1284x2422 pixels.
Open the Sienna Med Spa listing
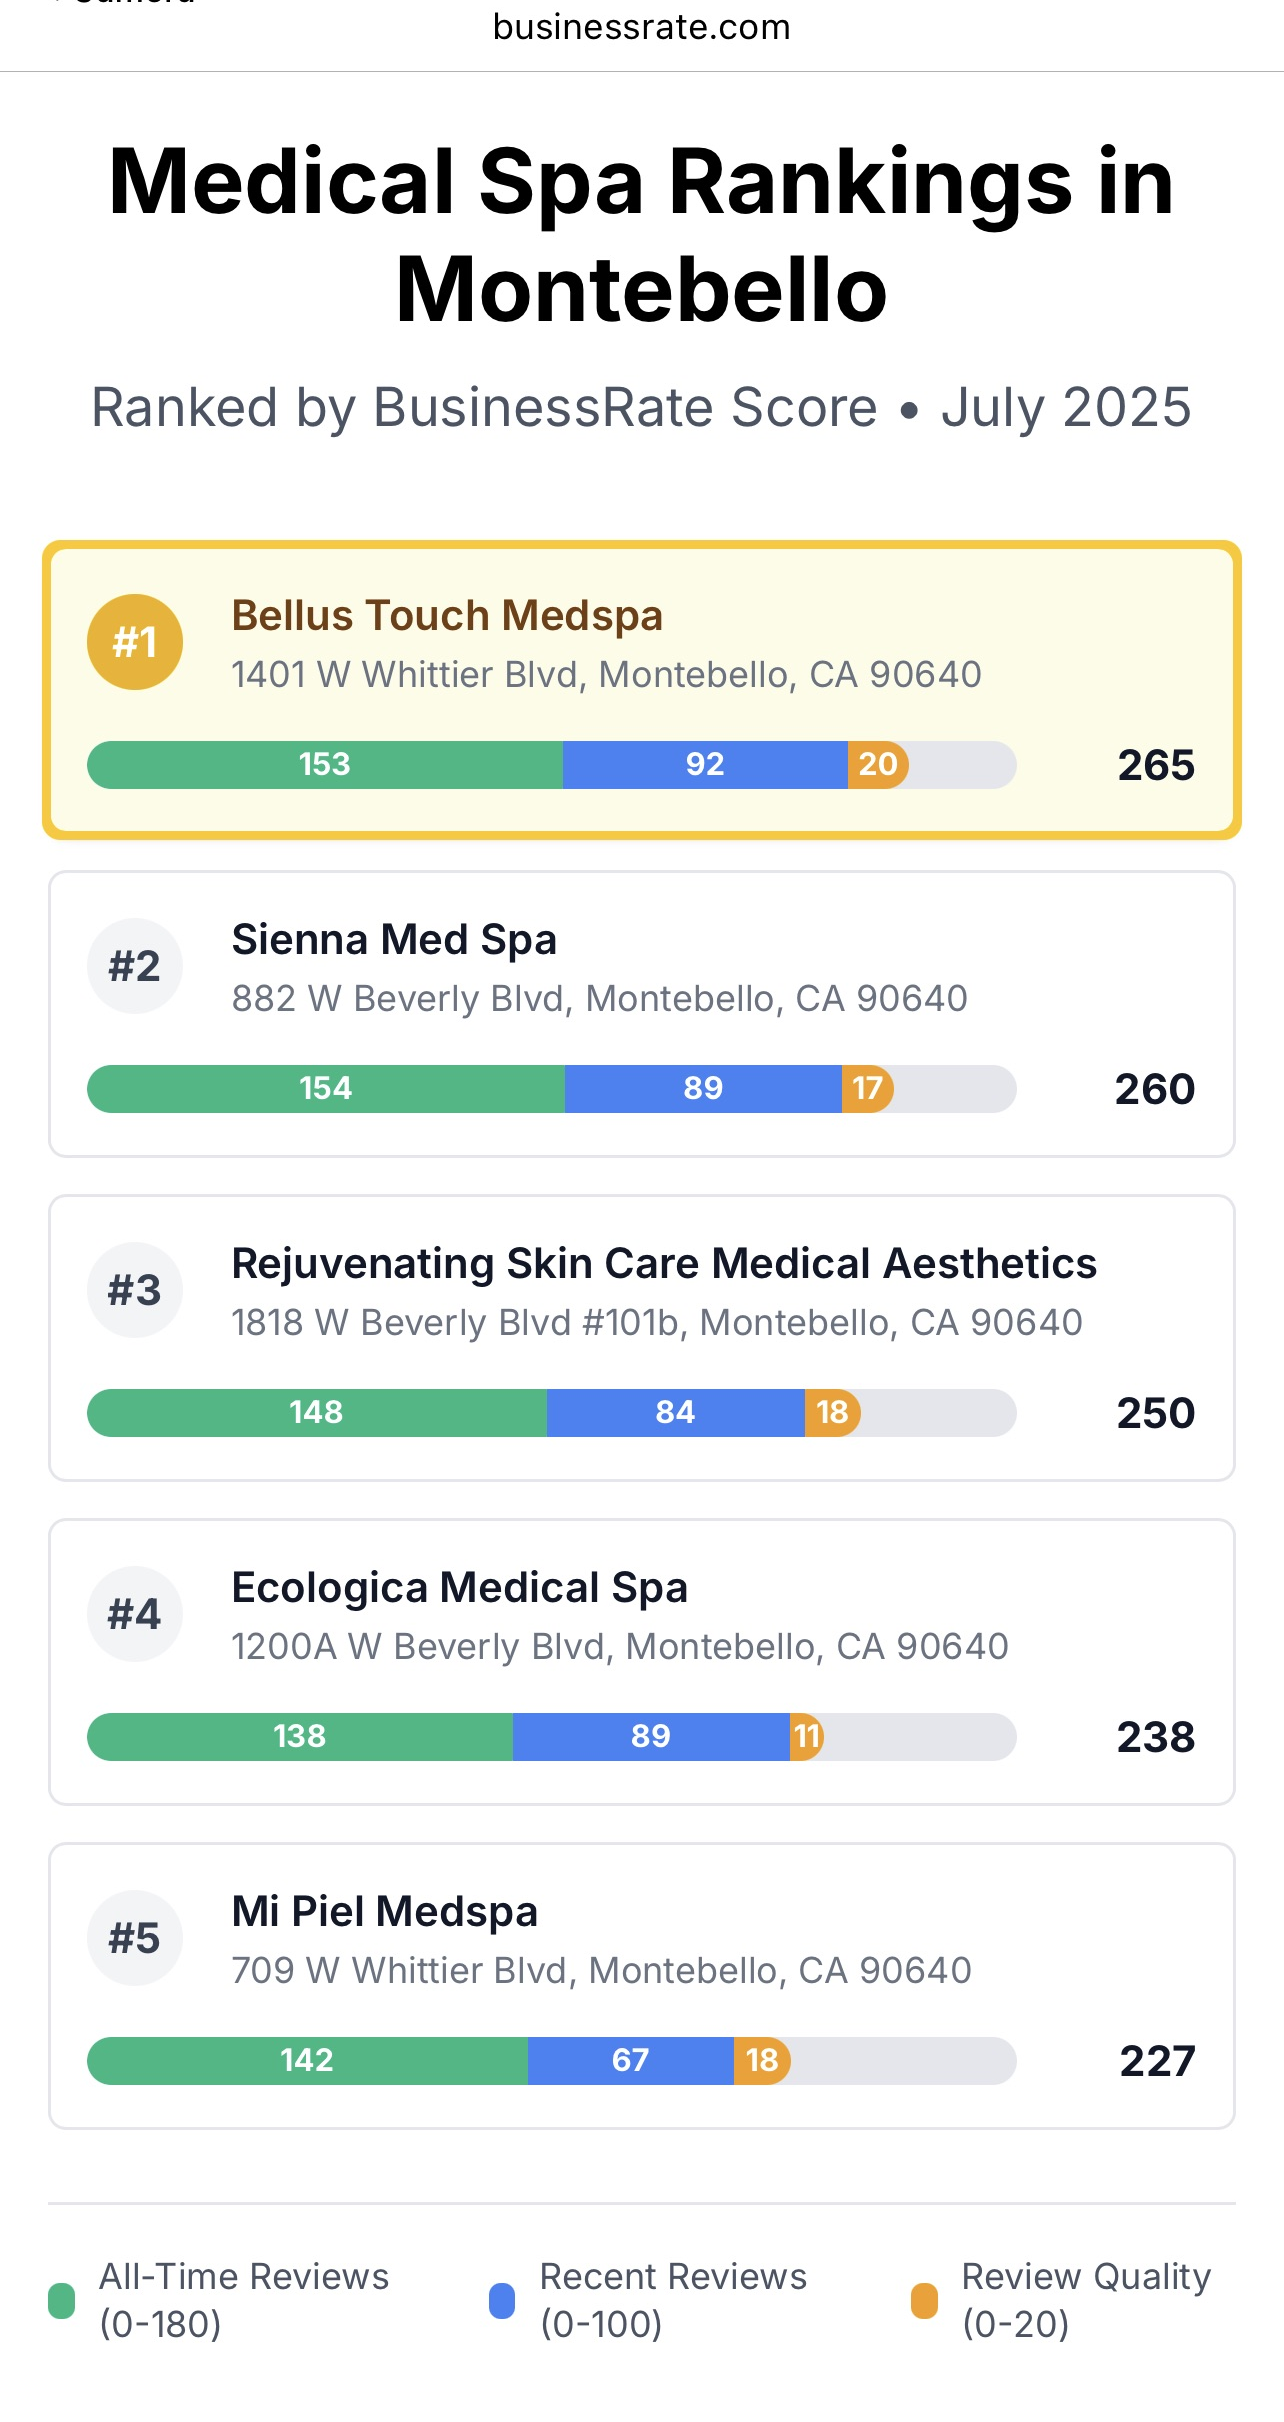pos(394,940)
